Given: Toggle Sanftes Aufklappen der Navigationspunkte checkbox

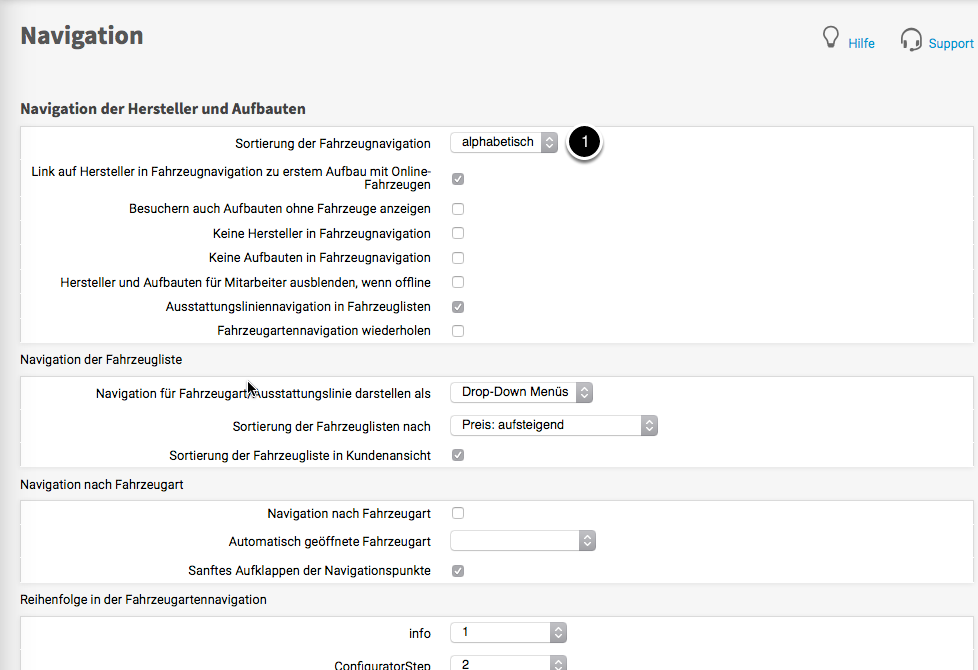Looking at the screenshot, I should 458,571.
